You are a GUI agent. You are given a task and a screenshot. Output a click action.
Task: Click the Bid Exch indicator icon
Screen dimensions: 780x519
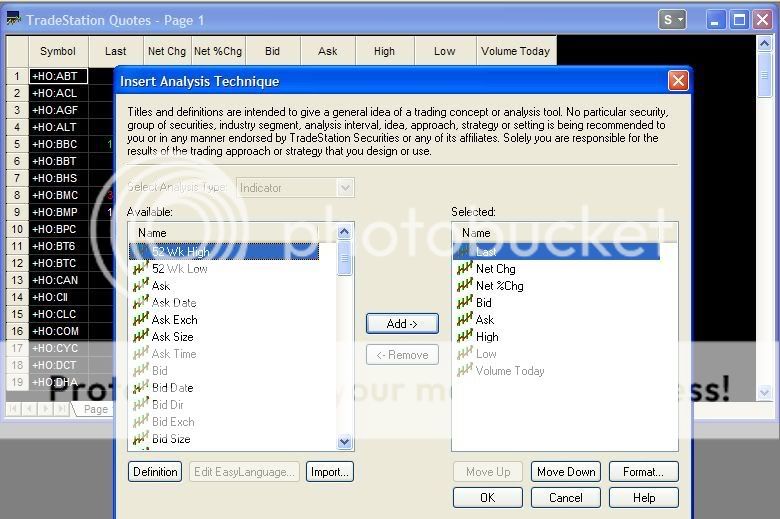[x=141, y=421]
